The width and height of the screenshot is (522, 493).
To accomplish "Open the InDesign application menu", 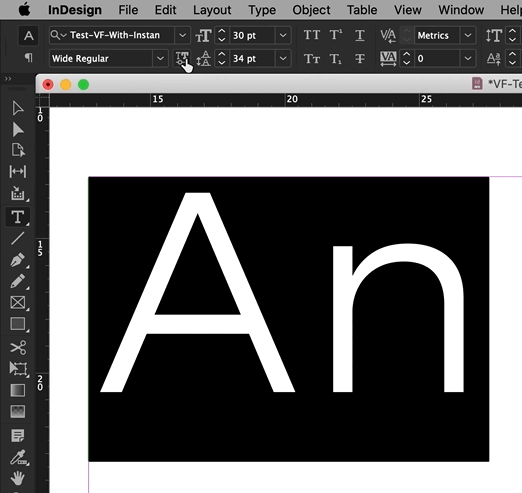I will click(75, 10).
